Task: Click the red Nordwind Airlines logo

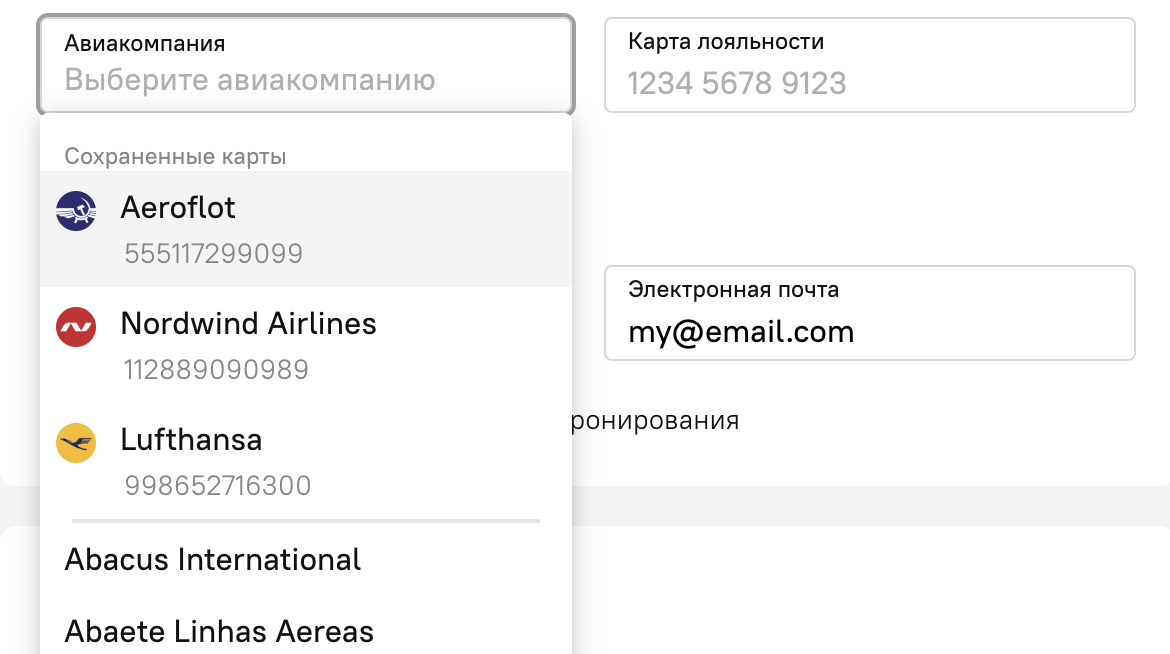Action: [76, 327]
